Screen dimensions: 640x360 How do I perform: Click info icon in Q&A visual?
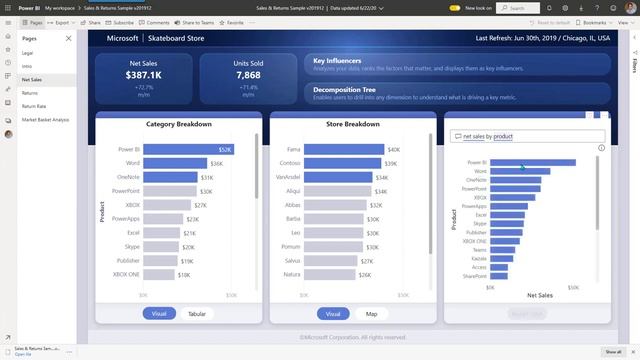(x=601, y=148)
